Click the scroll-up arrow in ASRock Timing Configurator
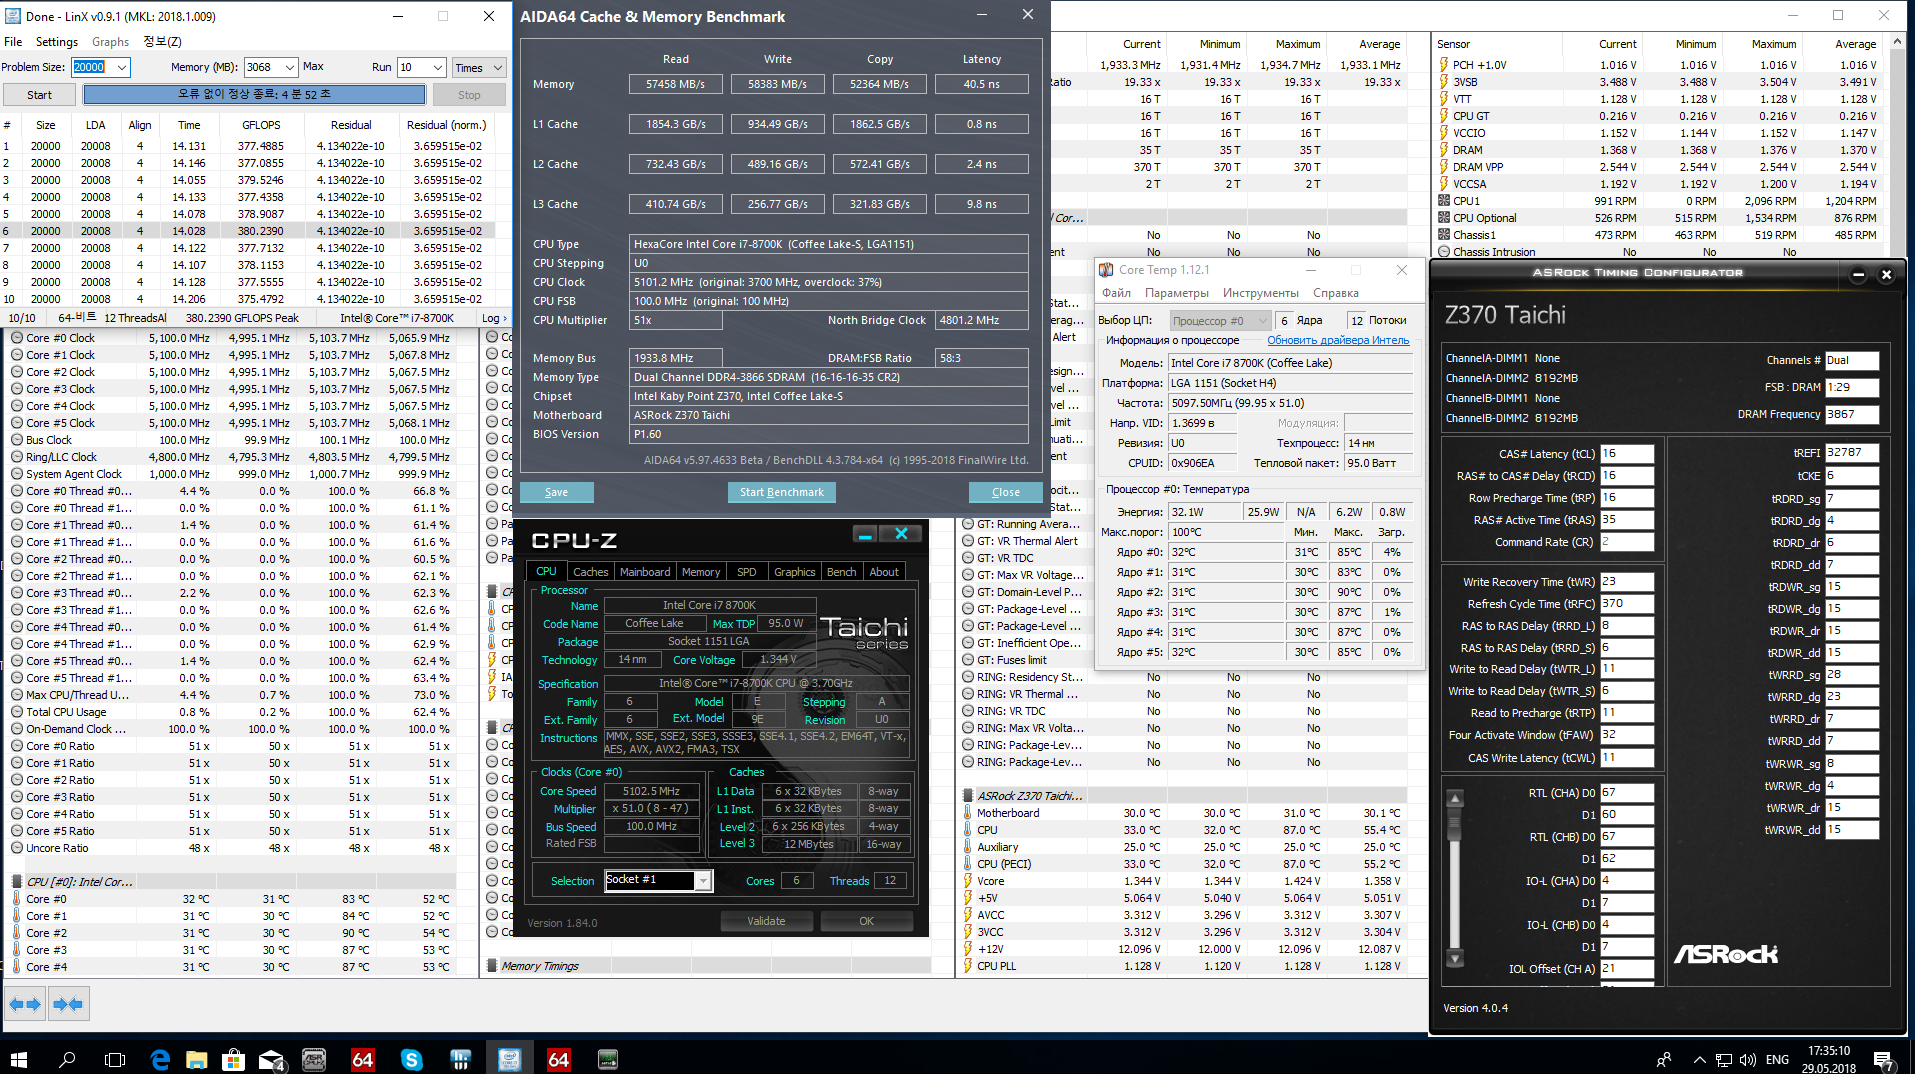Image resolution: width=1915 pixels, height=1074 pixels. (x=1455, y=798)
